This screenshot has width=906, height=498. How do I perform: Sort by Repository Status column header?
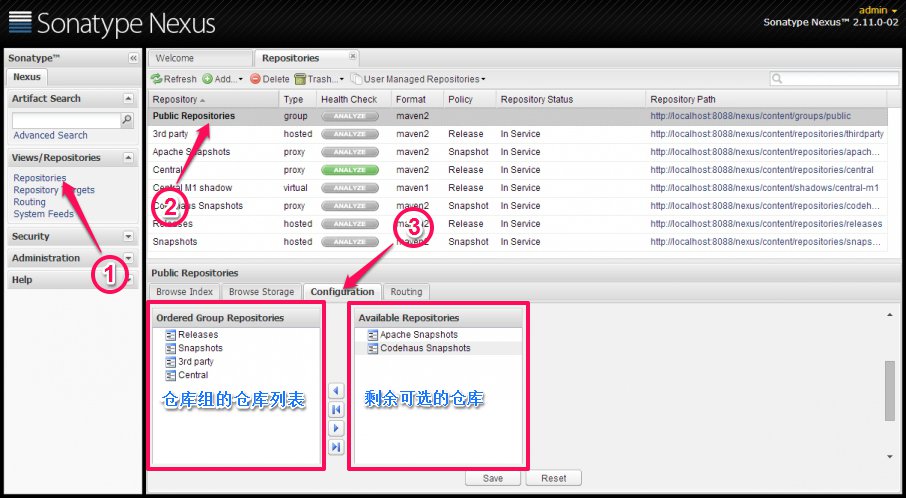(570, 99)
